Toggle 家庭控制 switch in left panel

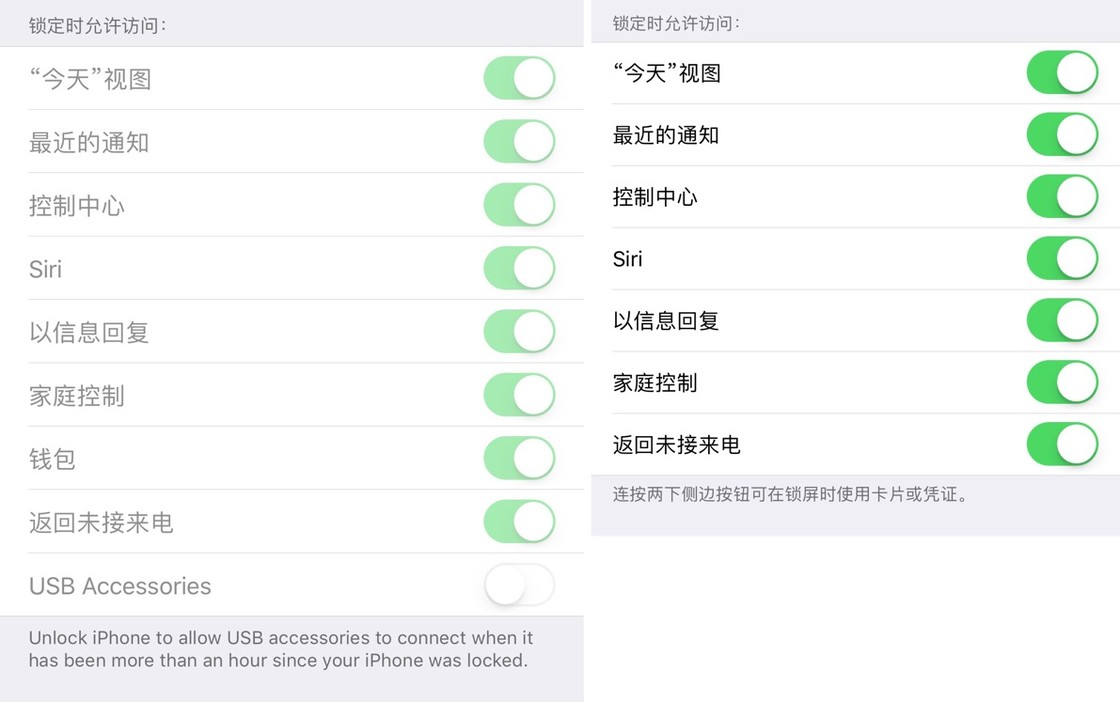click(x=519, y=395)
